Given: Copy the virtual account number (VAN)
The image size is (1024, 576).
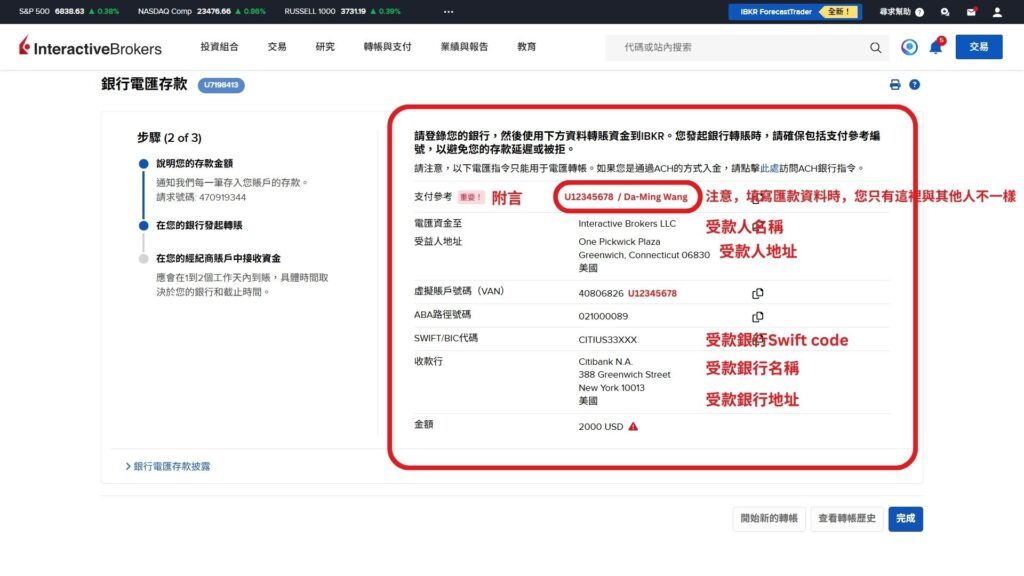Looking at the screenshot, I should [758, 293].
